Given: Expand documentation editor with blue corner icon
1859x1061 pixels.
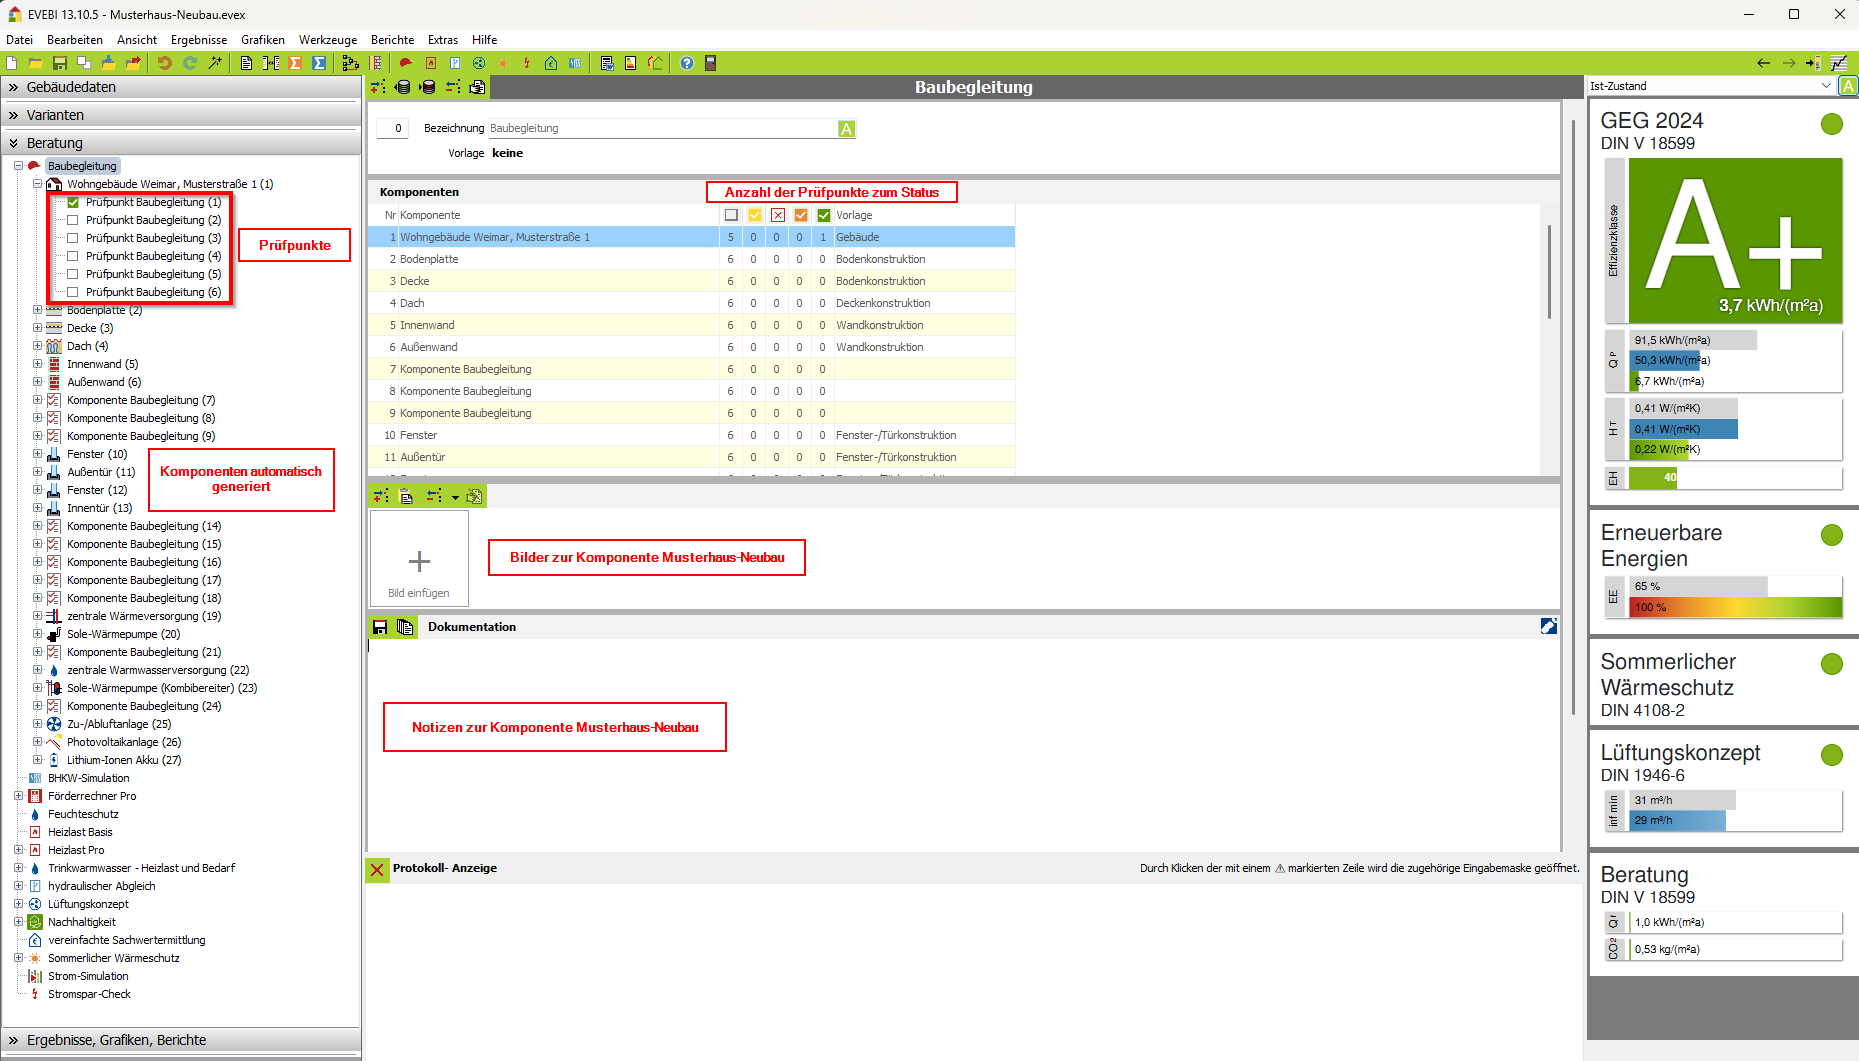Looking at the screenshot, I should pyautogui.click(x=1548, y=626).
